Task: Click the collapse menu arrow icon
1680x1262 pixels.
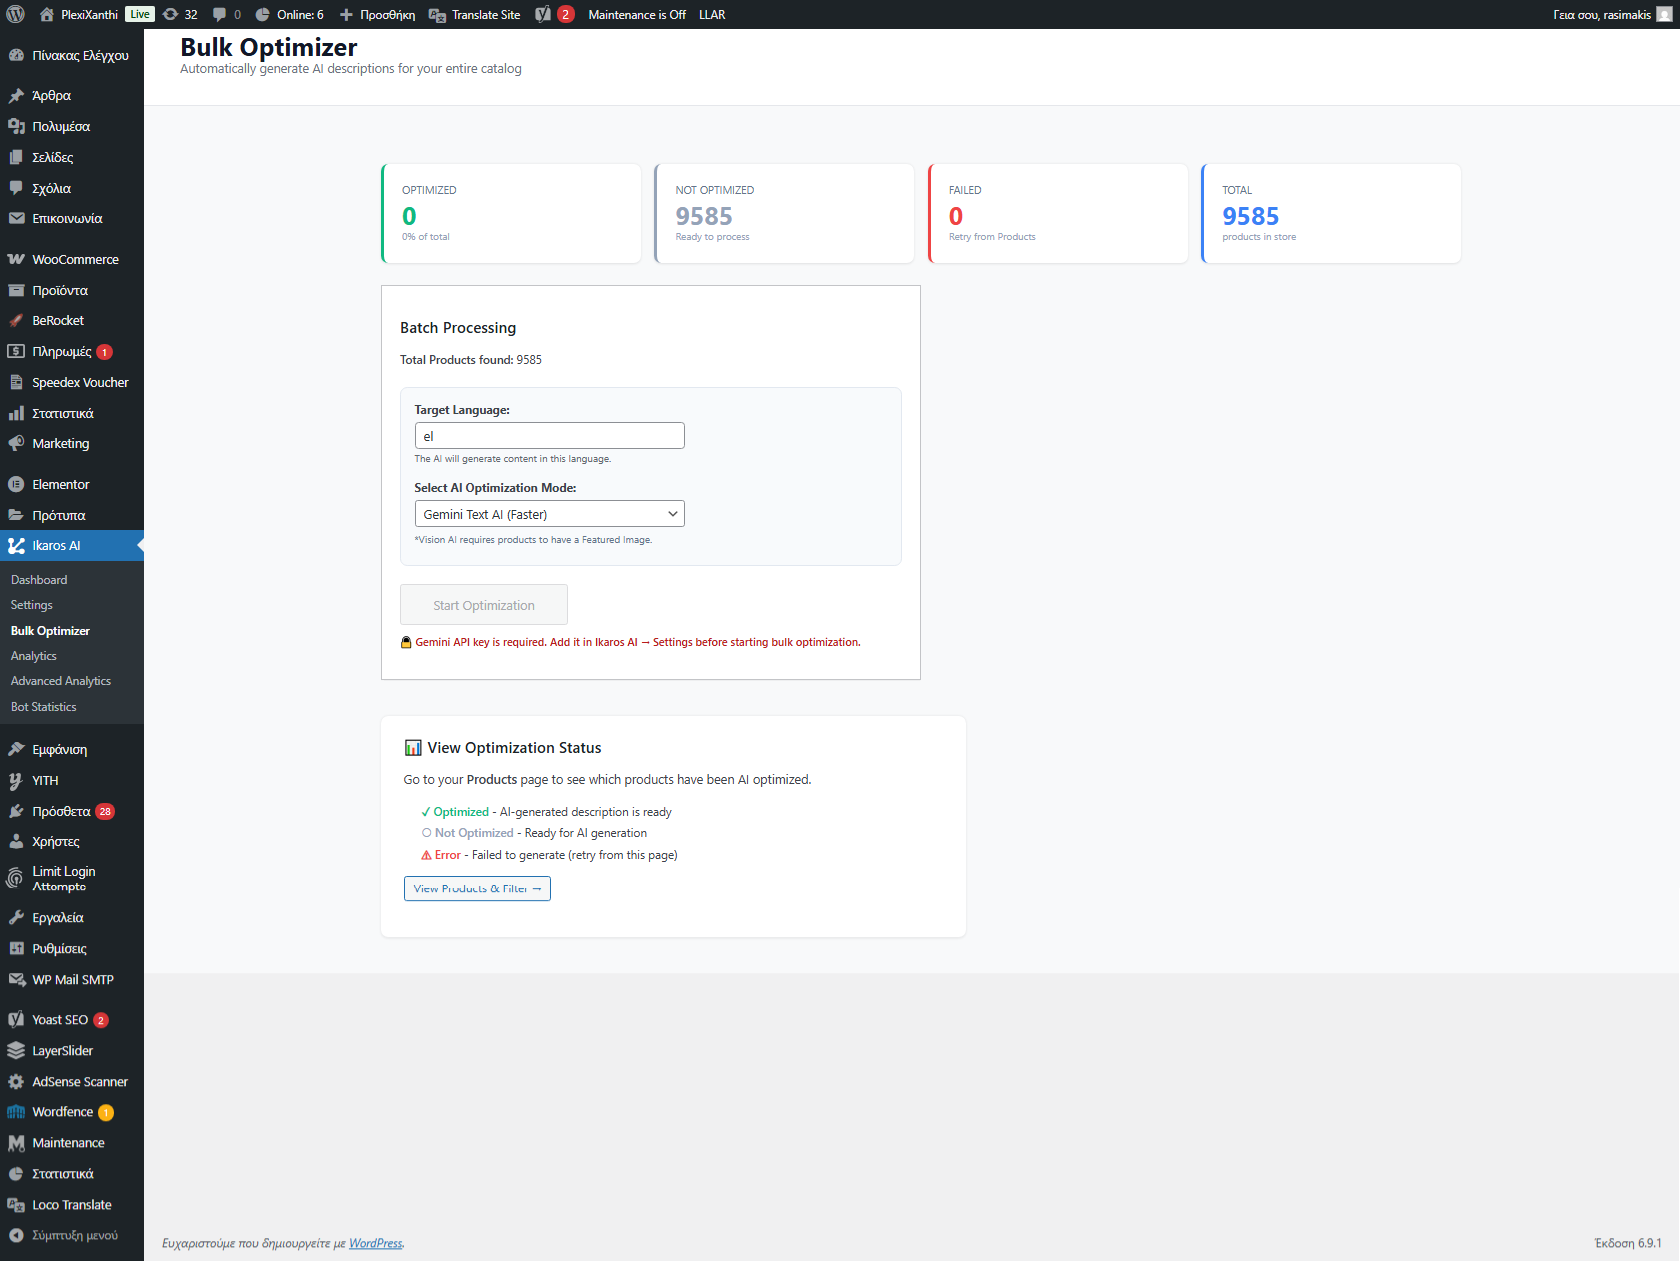Action: (16, 1235)
